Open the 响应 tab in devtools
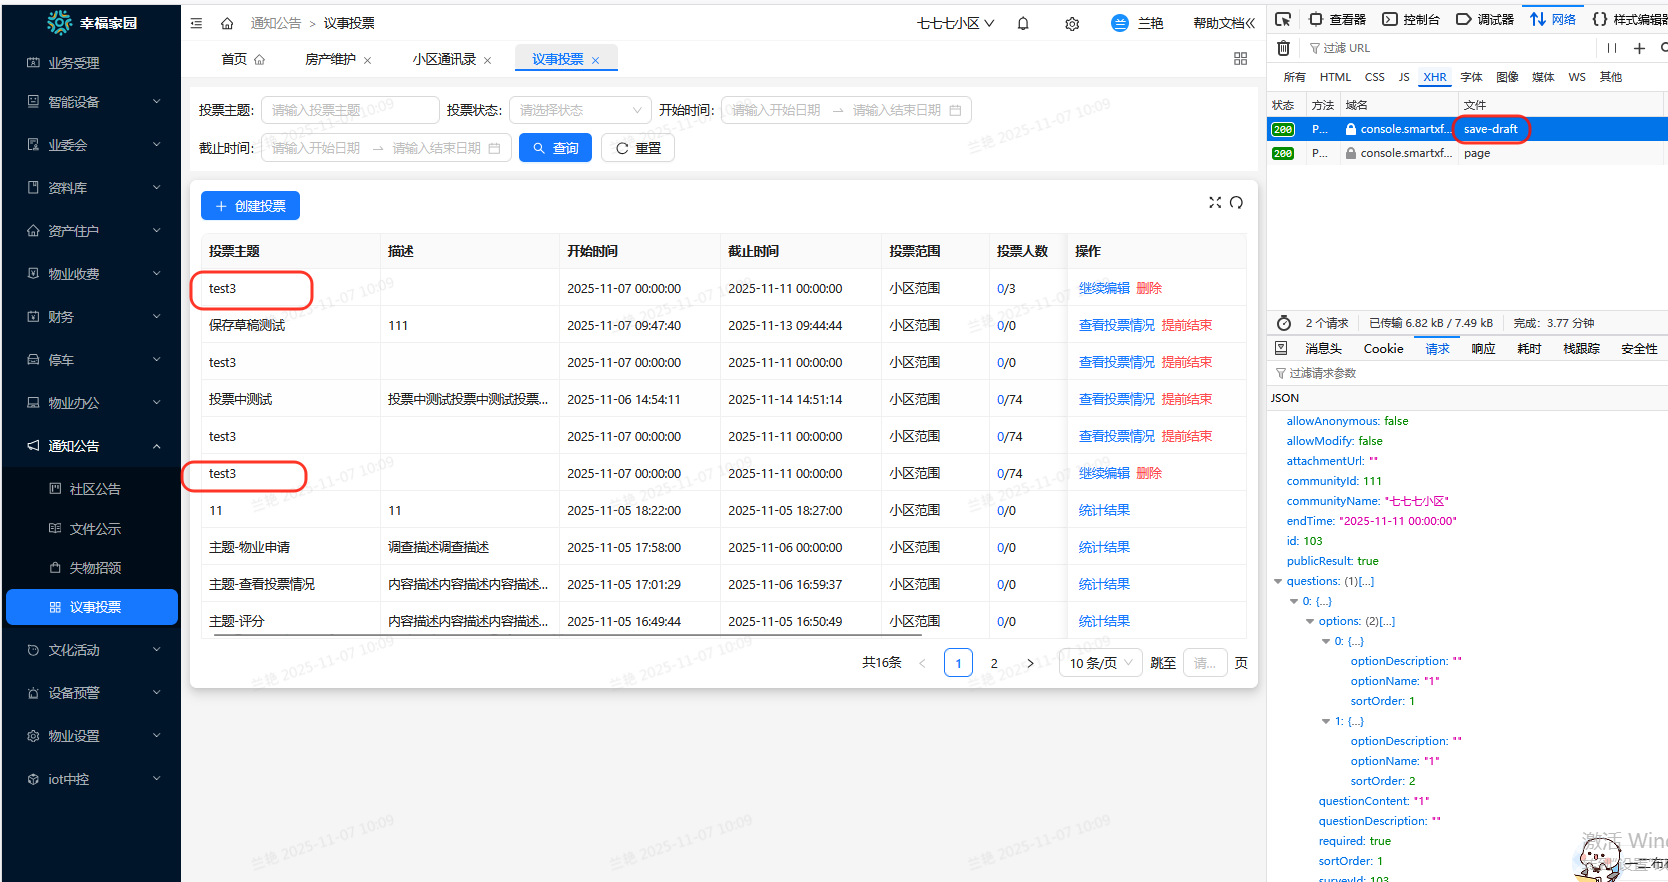The width and height of the screenshot is (1668, 882). (1483, 349)
